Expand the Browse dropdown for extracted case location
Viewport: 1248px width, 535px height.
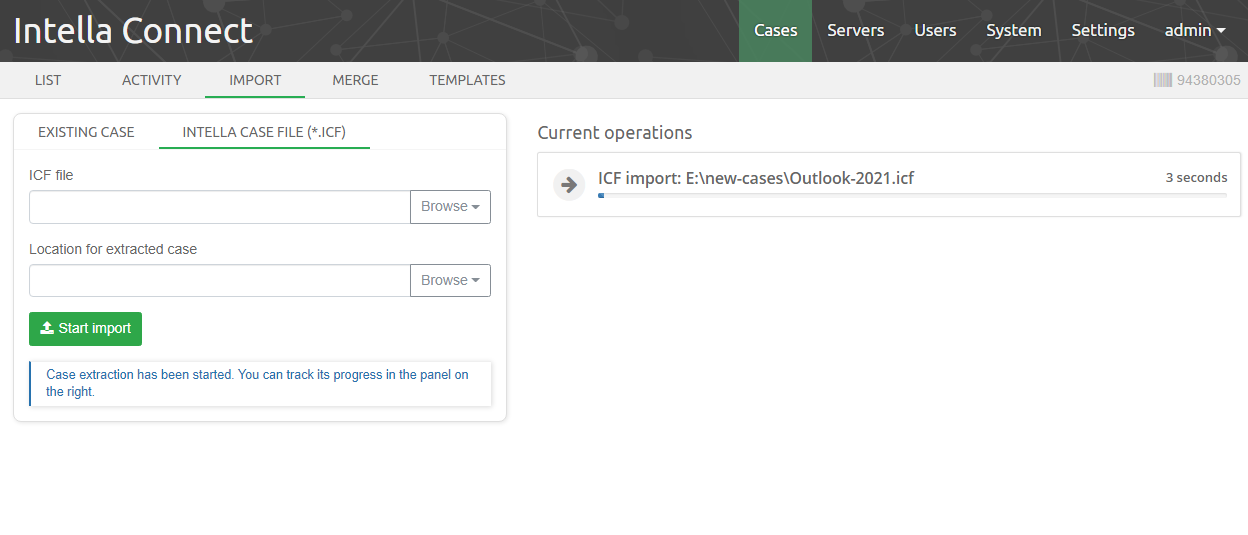[x=450, y=281]
